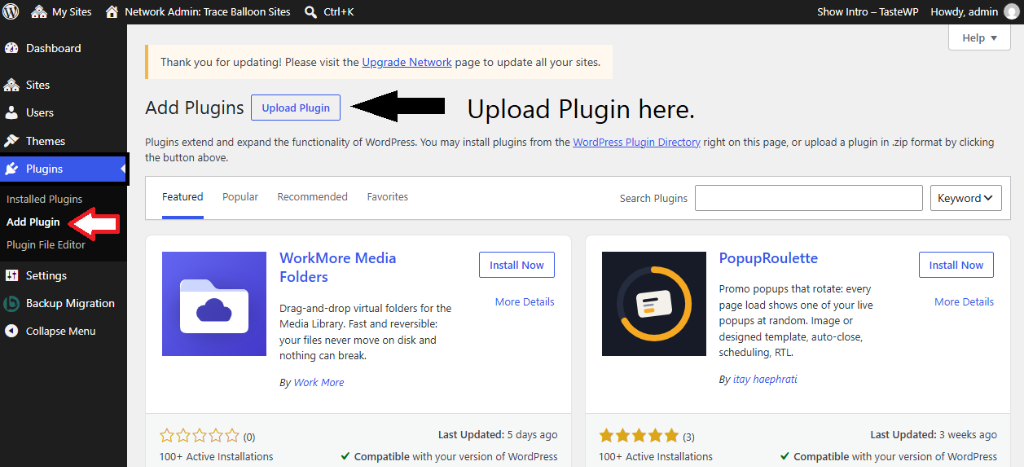Image resolution: width=1024 pixels, height=467 pixels.
Task: Open the Ctrl+K search magnifier
Action: 311,12
